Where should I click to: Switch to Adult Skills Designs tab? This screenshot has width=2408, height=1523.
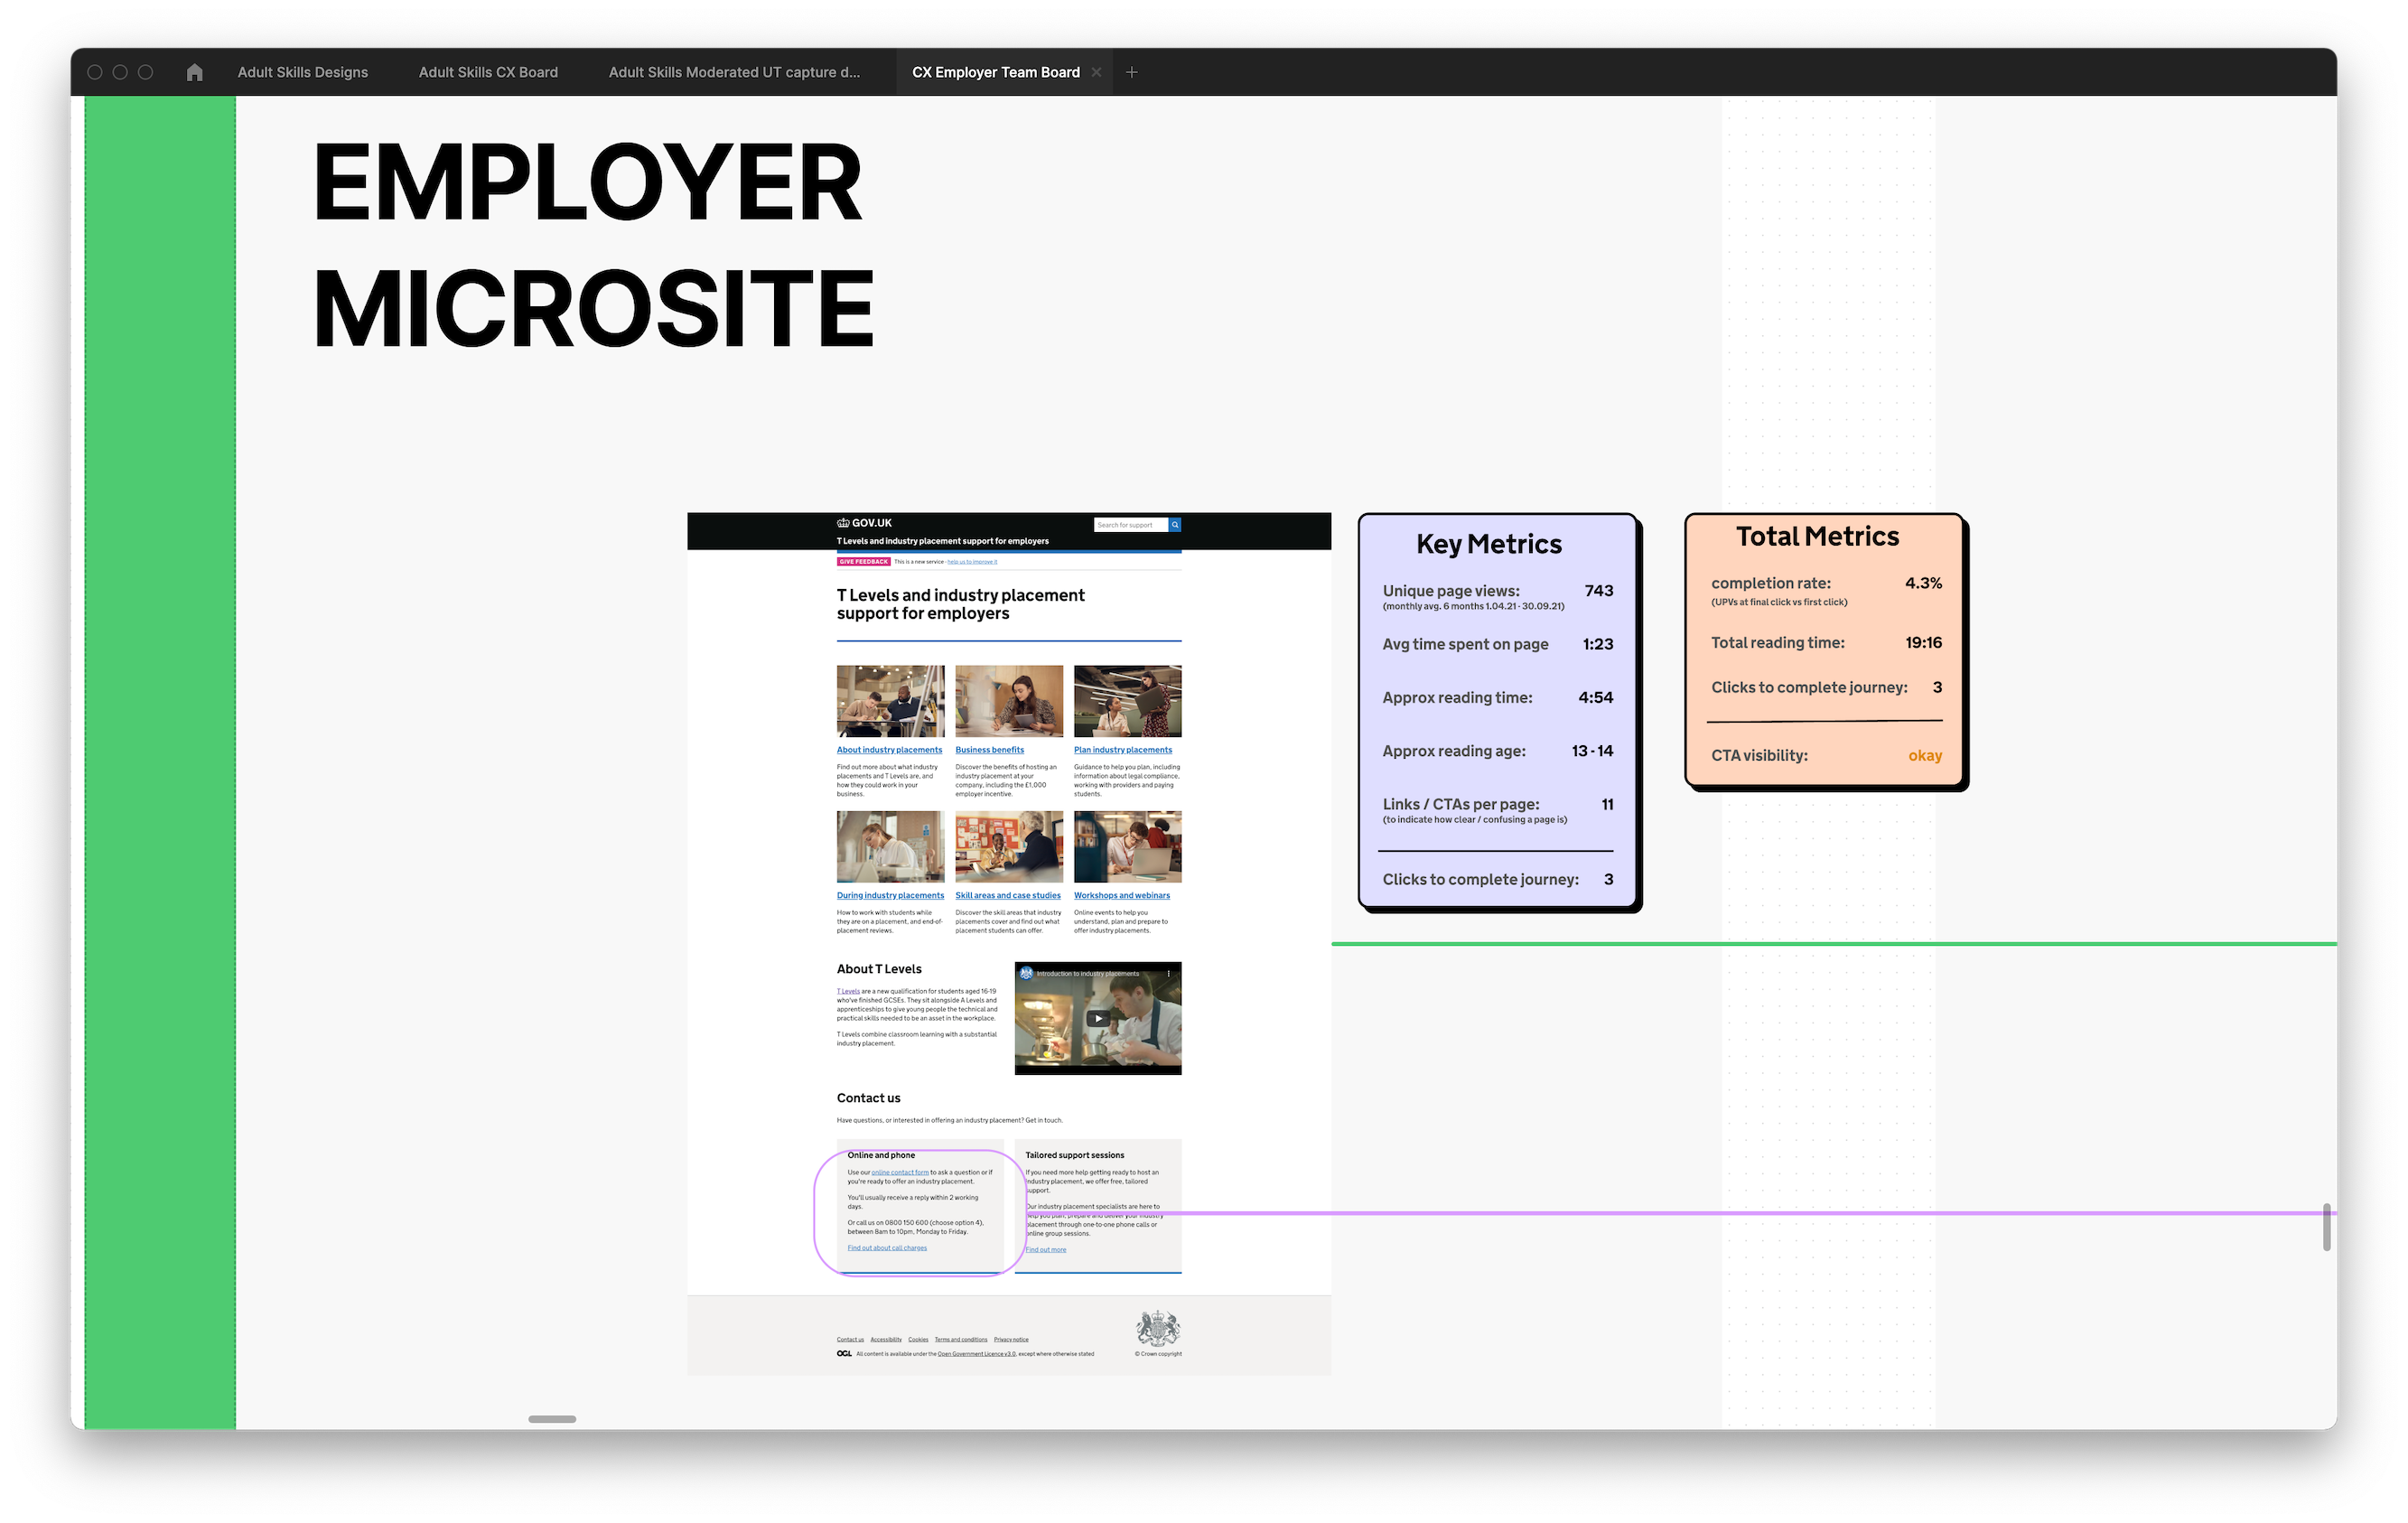(302, 72)
